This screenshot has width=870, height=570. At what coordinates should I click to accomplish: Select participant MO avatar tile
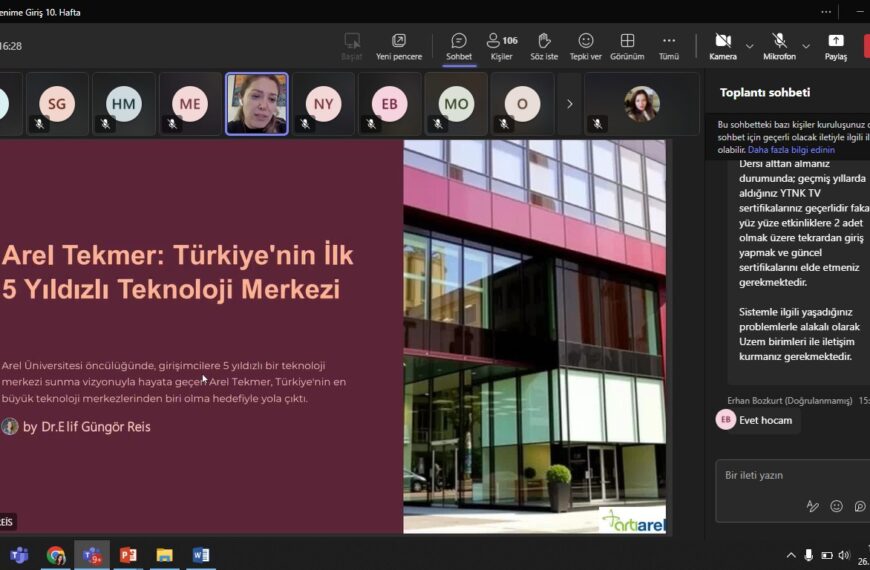click(456, 104)
